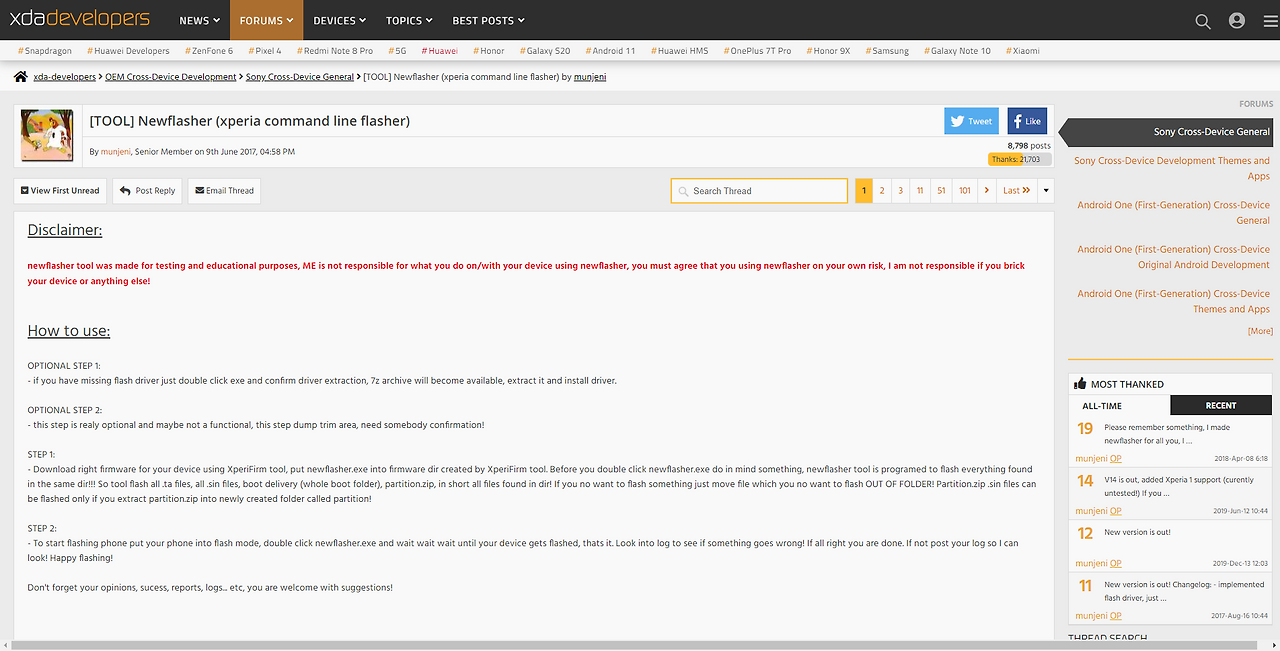Open Android One Original Android Development forum
The width and height of the screenshot is (1280, 651).
pyautogui.click(x=1173, y=257)
